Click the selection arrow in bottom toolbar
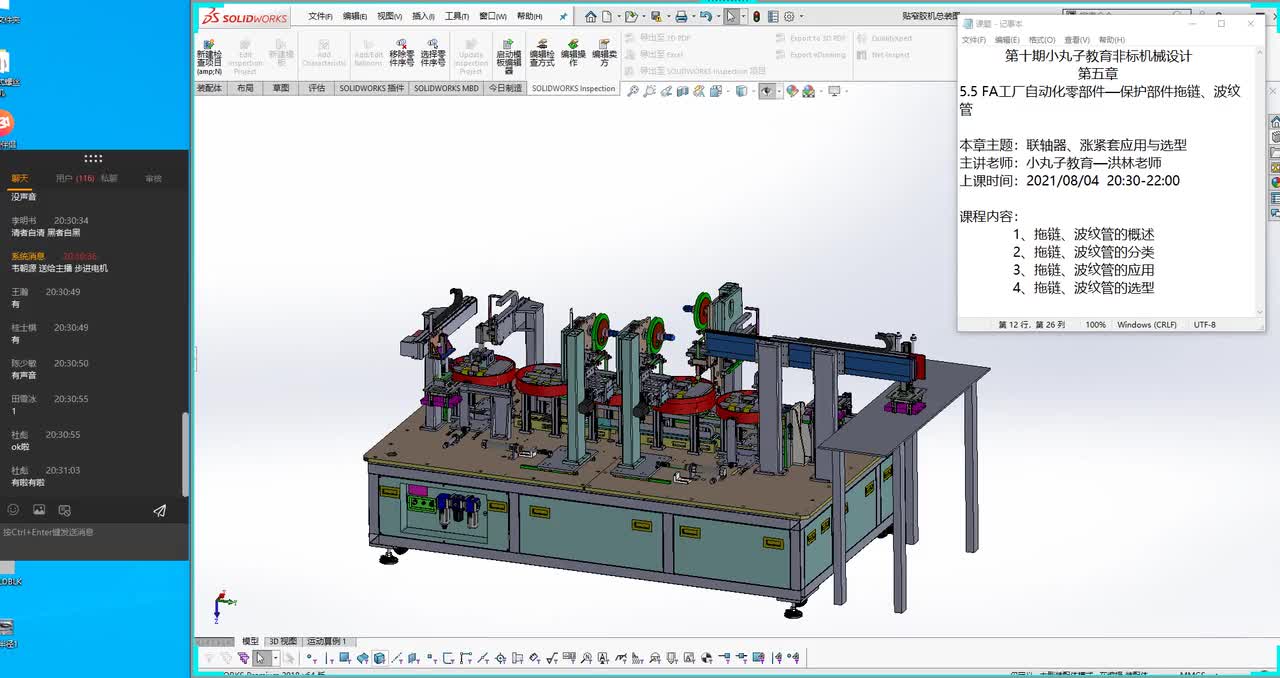 point(260,658)
